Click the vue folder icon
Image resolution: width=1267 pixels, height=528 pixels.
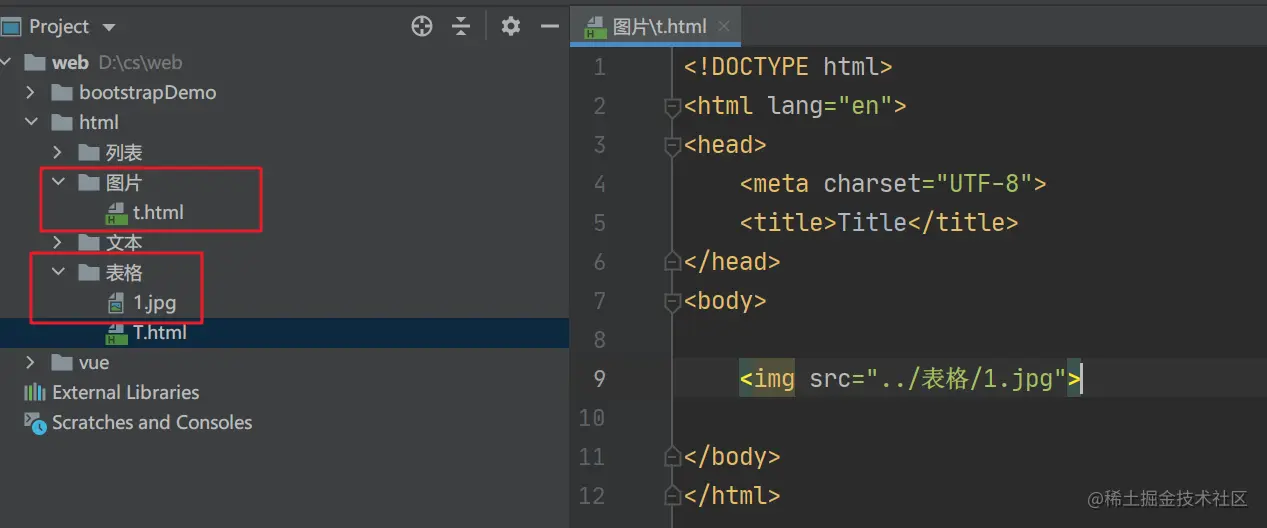click(62, 362)
